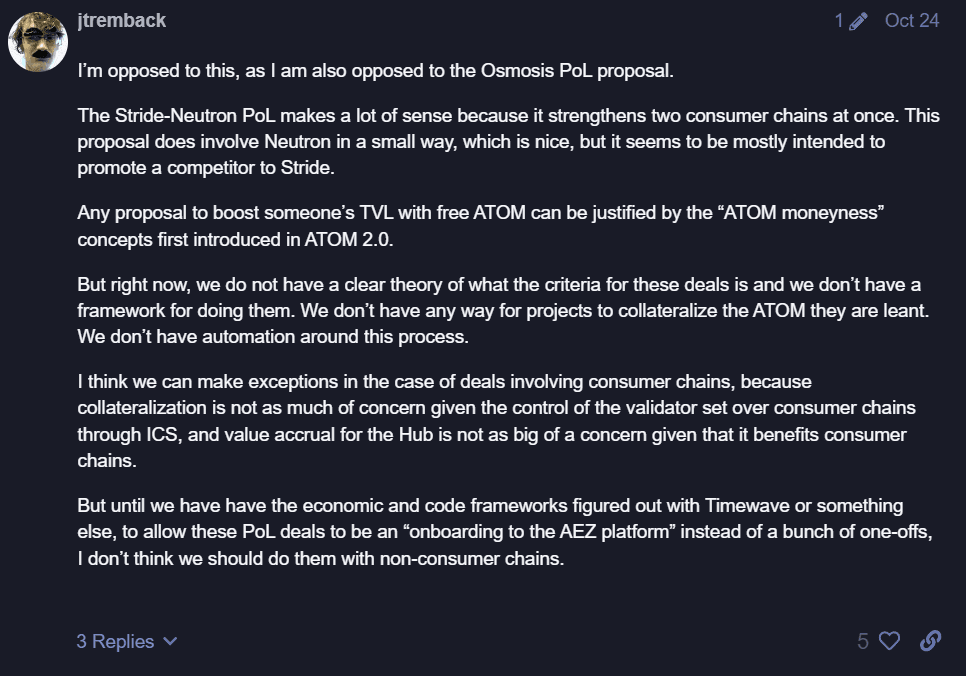Click the paragraph mentioning "ATOM moneyness"
Screen dimensions: 966x676
click(x=481, y=226)
